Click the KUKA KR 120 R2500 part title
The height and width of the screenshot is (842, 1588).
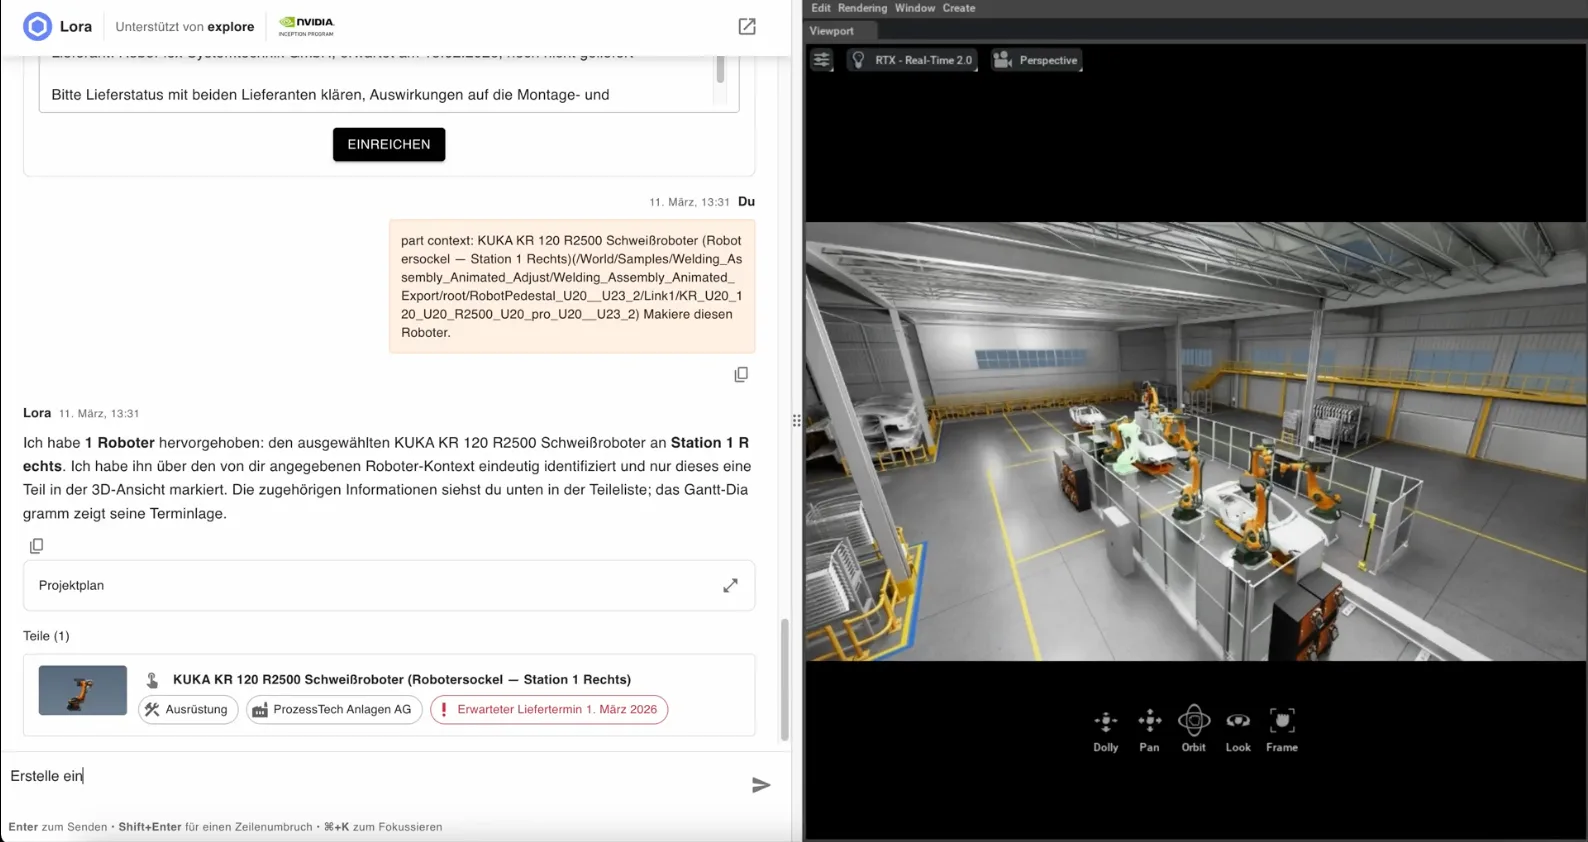click(x=402, y=679)
